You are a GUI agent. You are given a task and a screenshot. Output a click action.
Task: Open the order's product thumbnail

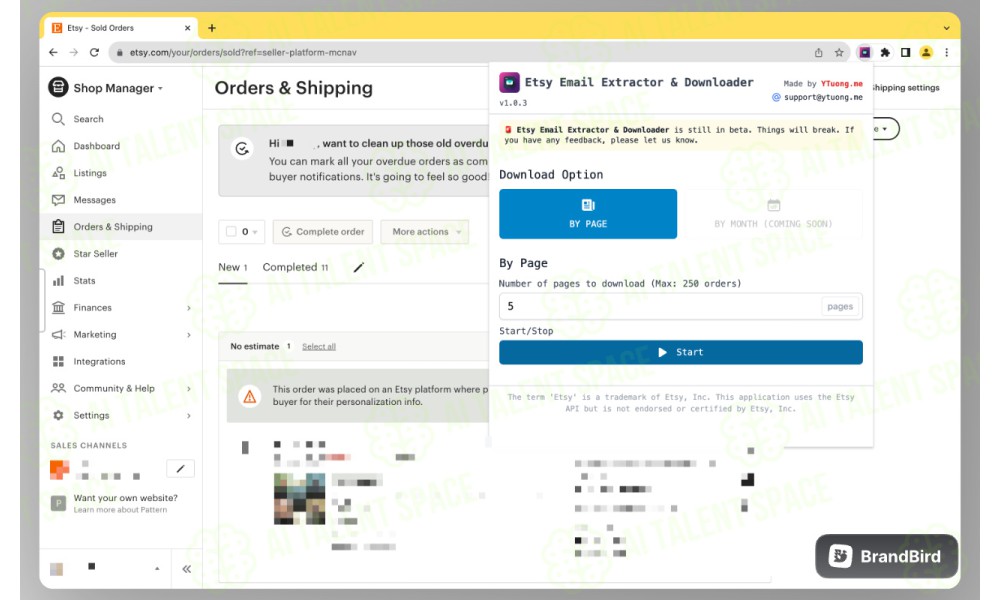[x=299, y=499]
